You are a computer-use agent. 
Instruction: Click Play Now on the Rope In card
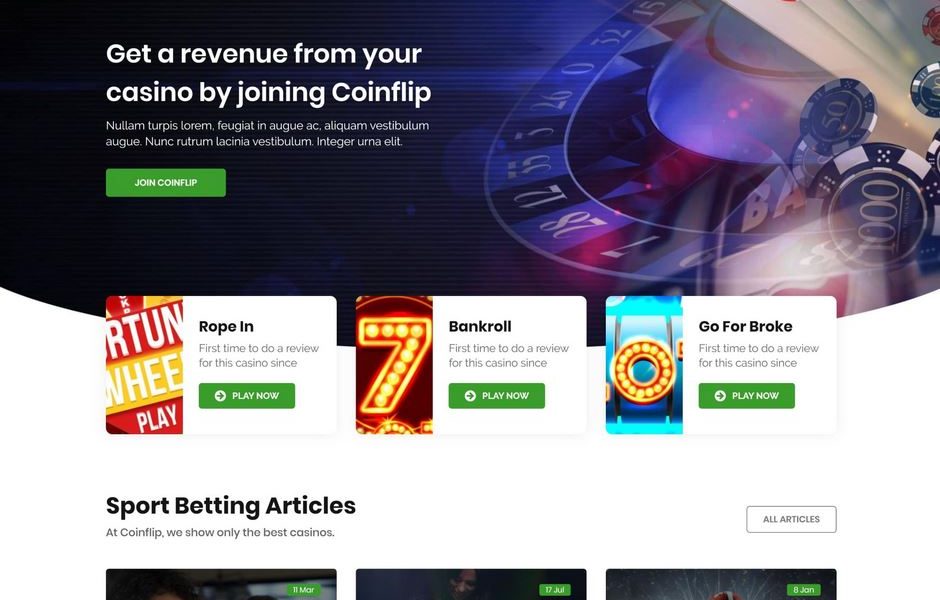(247, 396)
